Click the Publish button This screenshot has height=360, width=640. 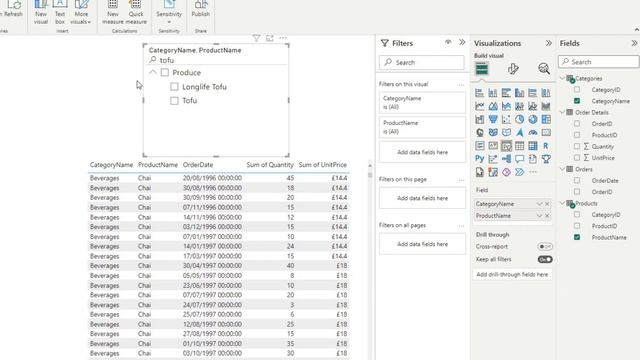point(200,10)
